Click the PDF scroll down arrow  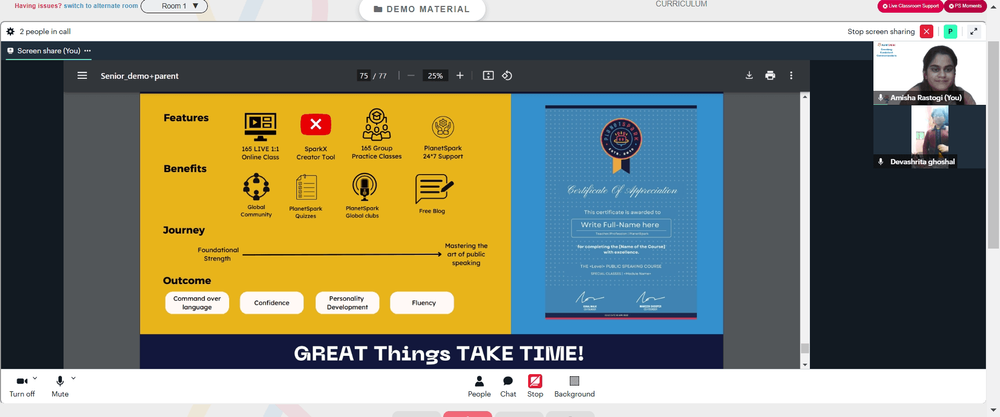(804, 365)
